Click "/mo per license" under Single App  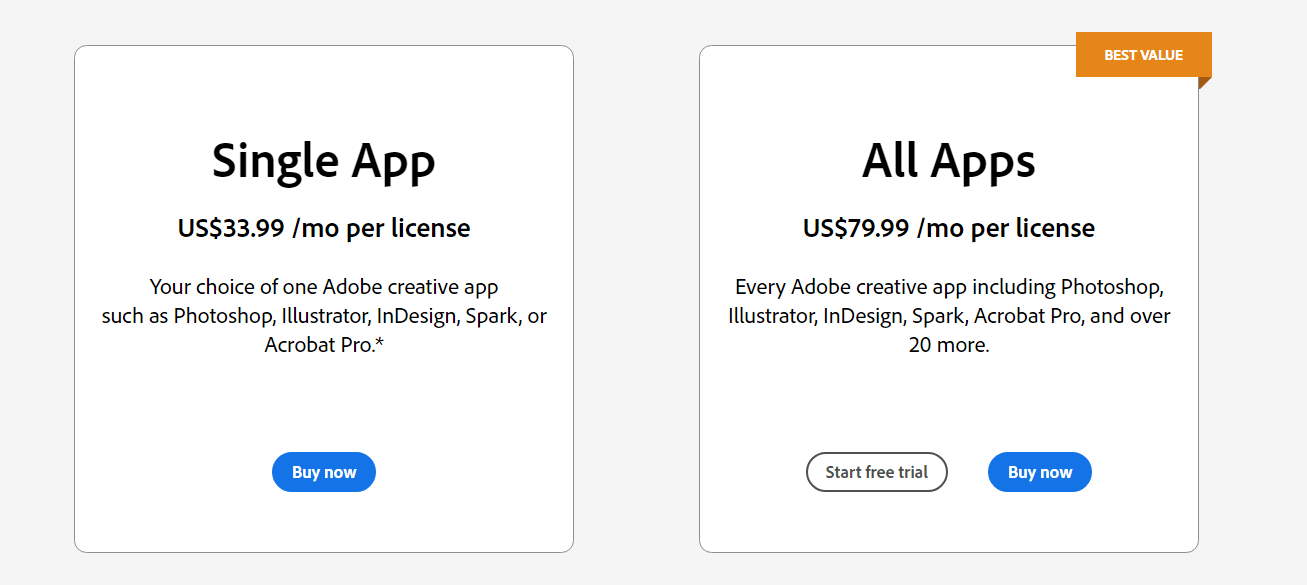point(382,228)
